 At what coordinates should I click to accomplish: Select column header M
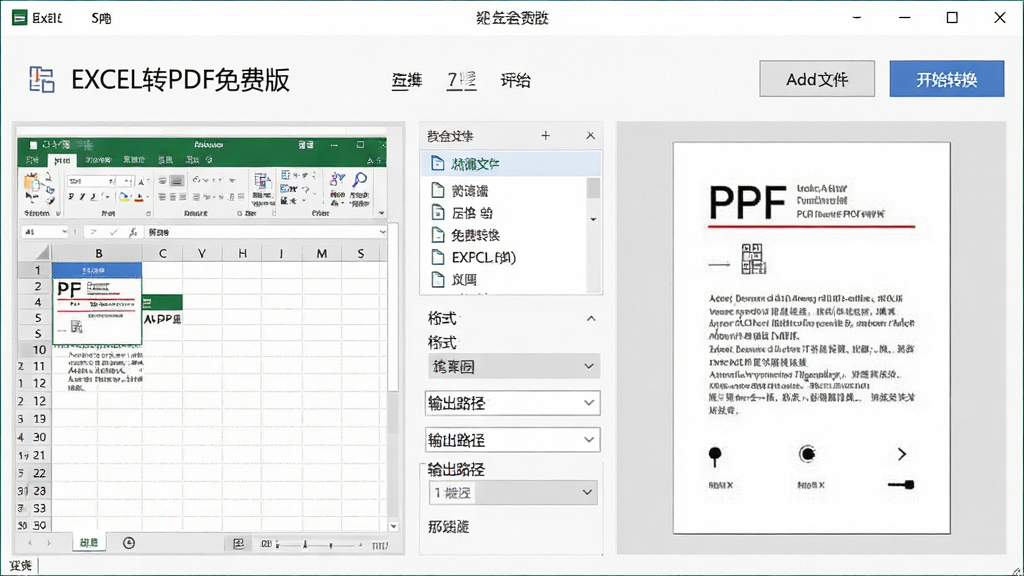[321, 253]
